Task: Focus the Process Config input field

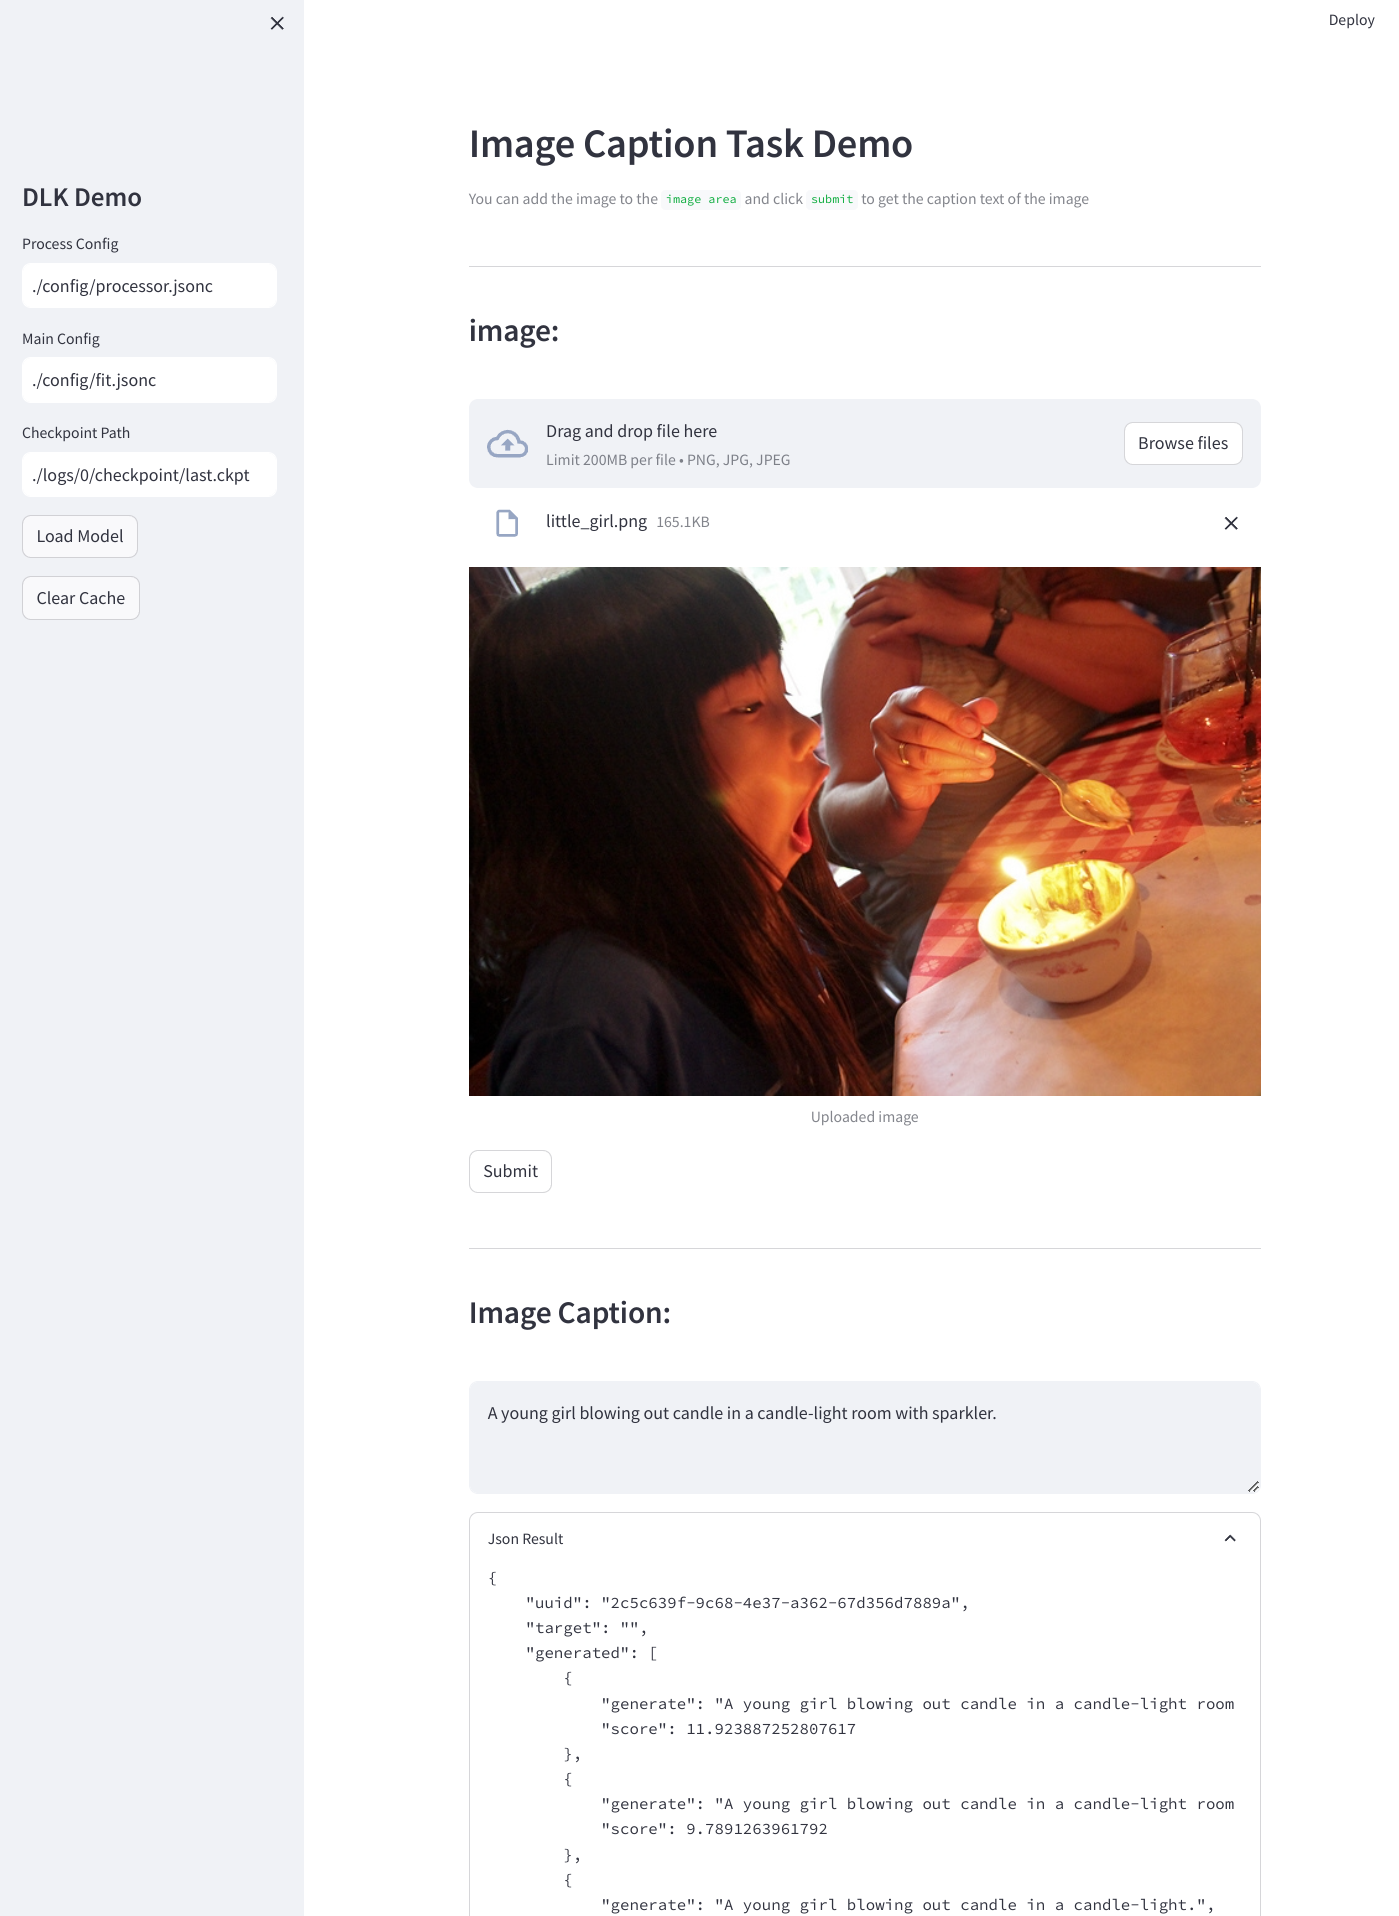Action: pyautogui.click(x=149, y=286)
